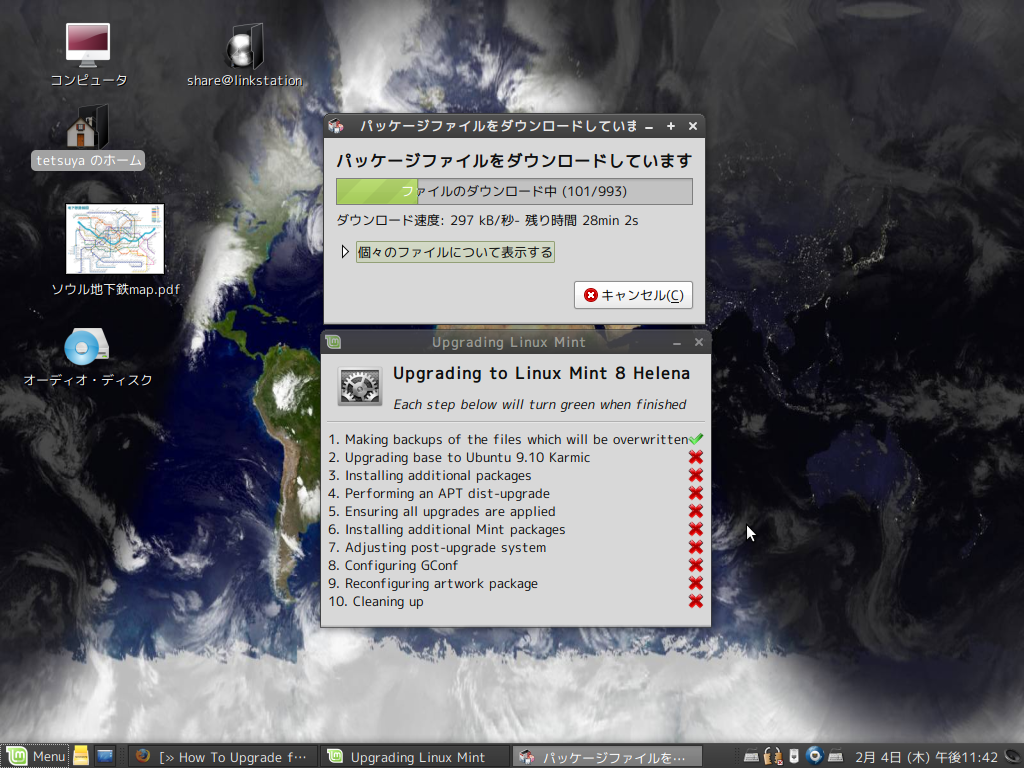
Task: Click the keyboard-shaped tray icon next to the clock
Action: click(x=836, y=757)
